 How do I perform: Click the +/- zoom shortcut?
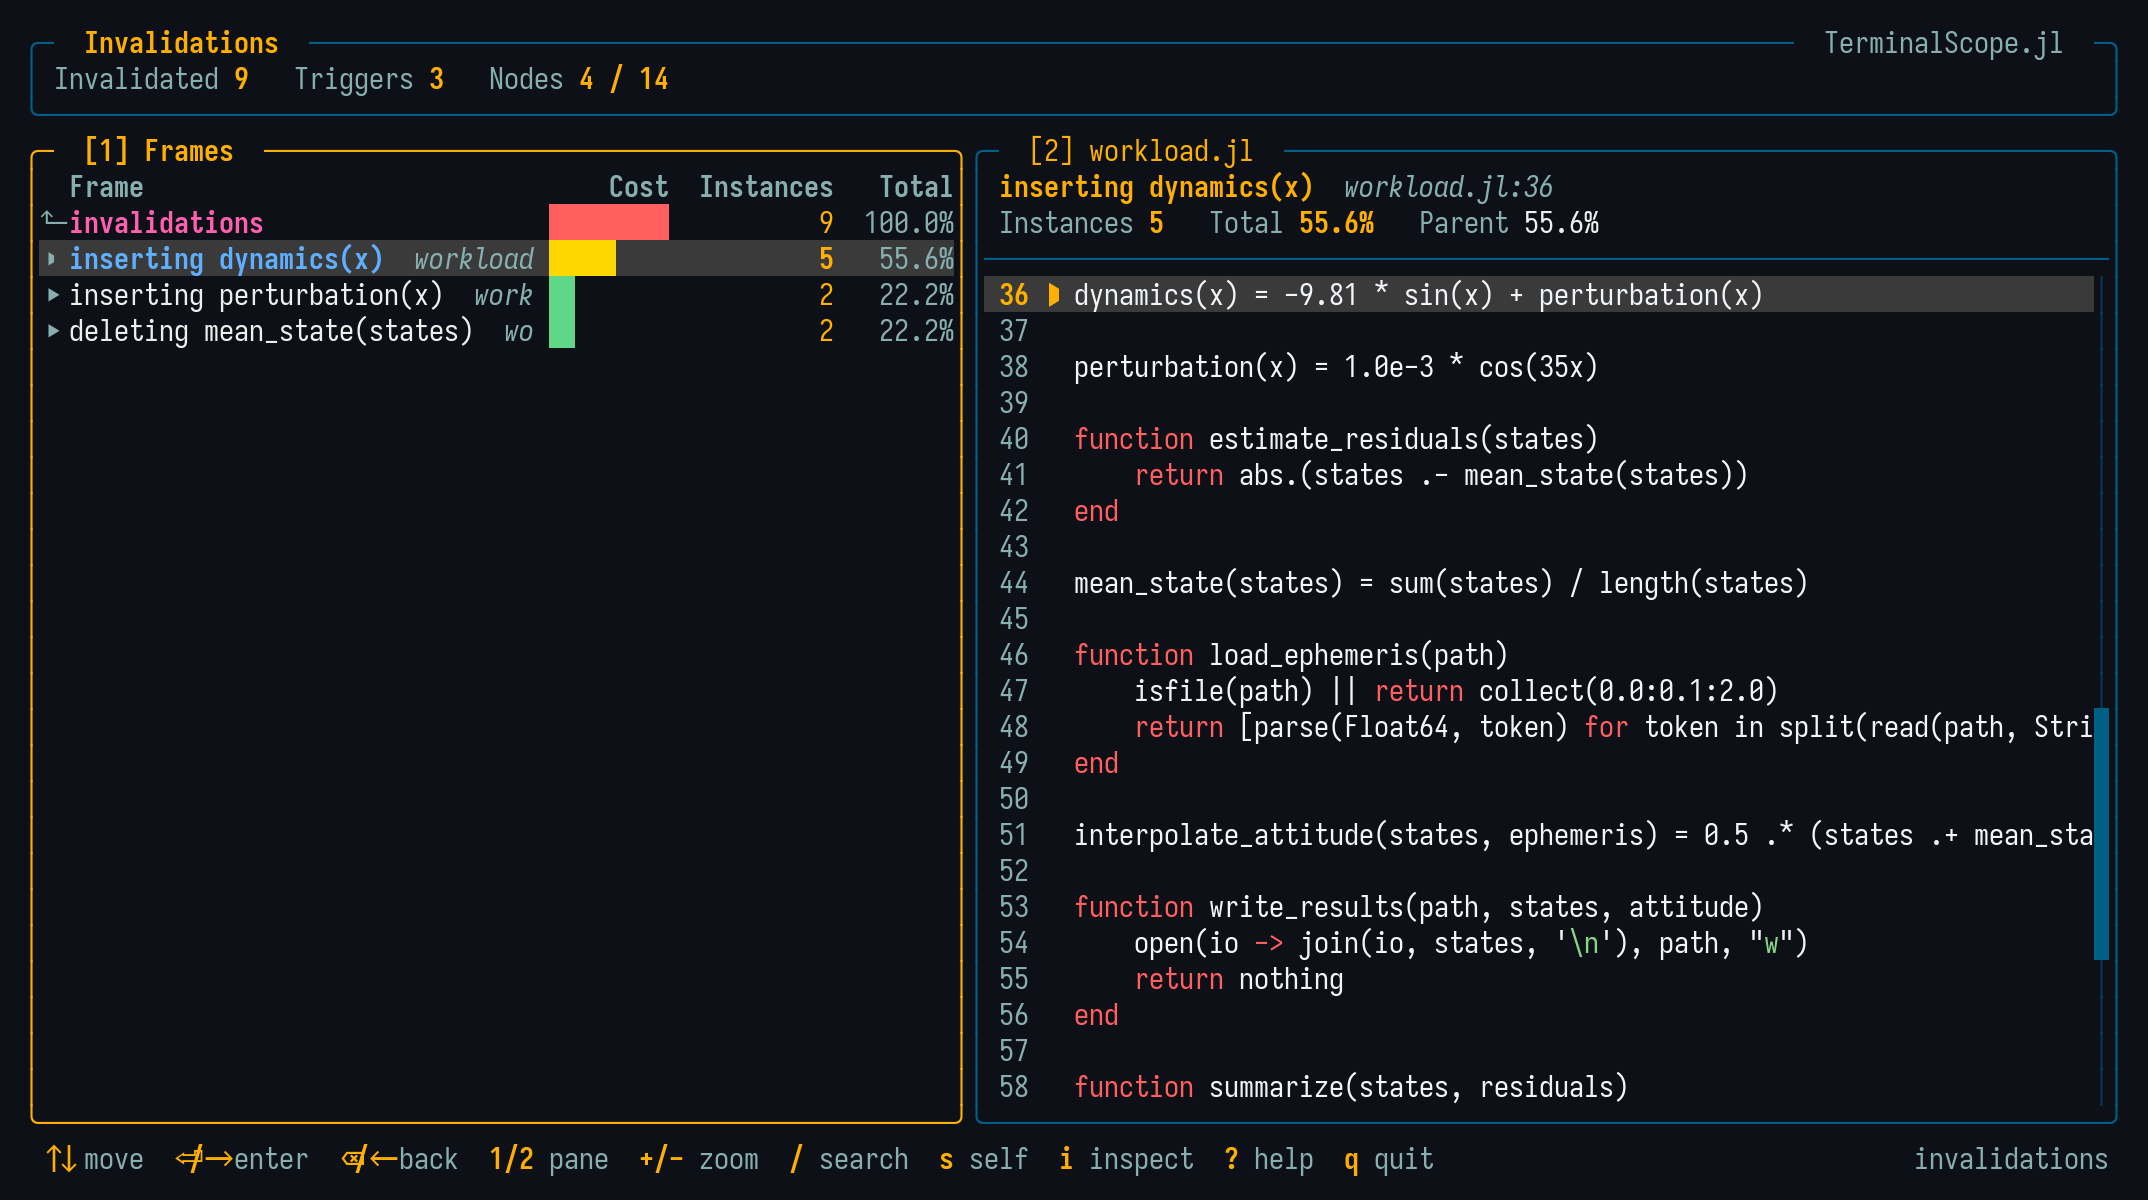[x=699, y=1159]
